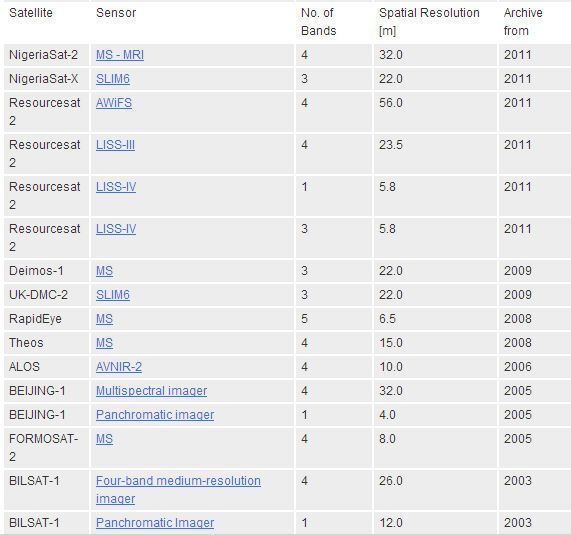Click the Archive from column header
The width and height of the screenshot is (571, 535).
(x=523, y=22)
